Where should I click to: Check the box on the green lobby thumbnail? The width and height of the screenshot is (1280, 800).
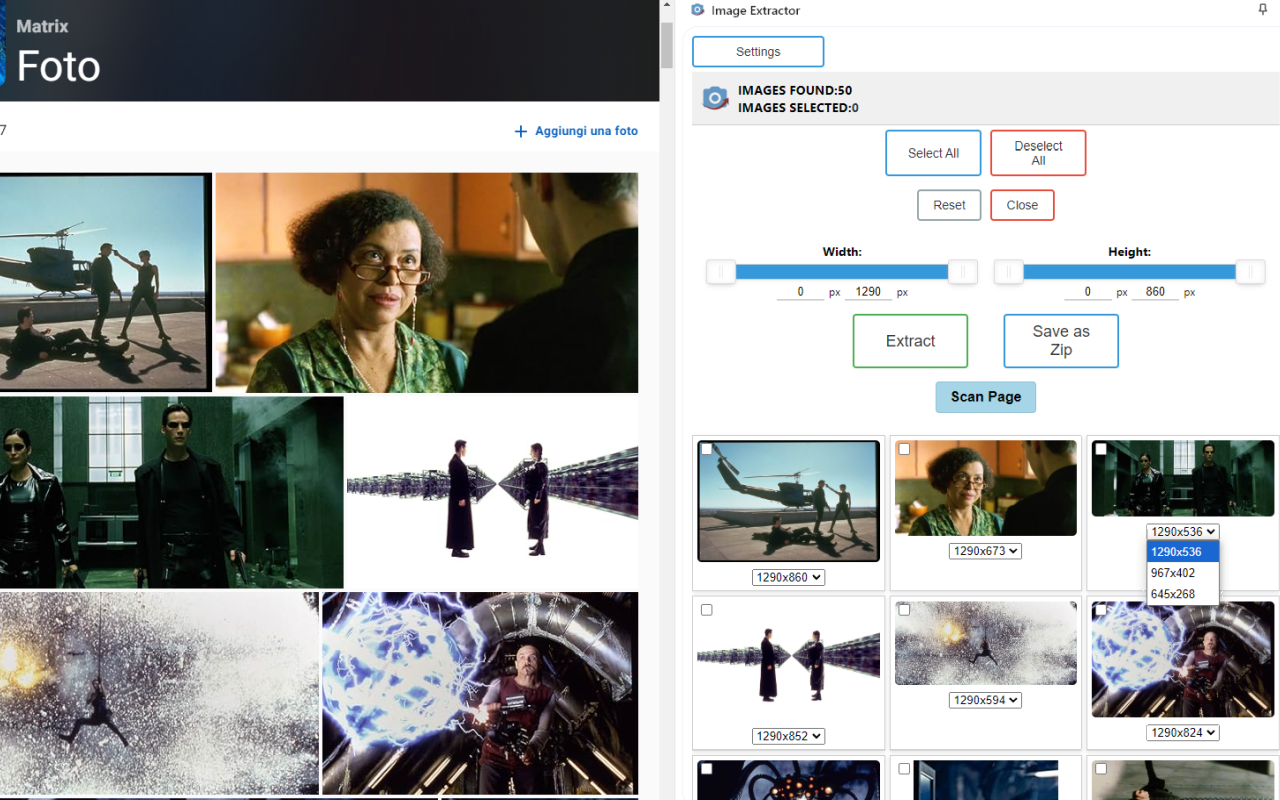pos(1101,450)
